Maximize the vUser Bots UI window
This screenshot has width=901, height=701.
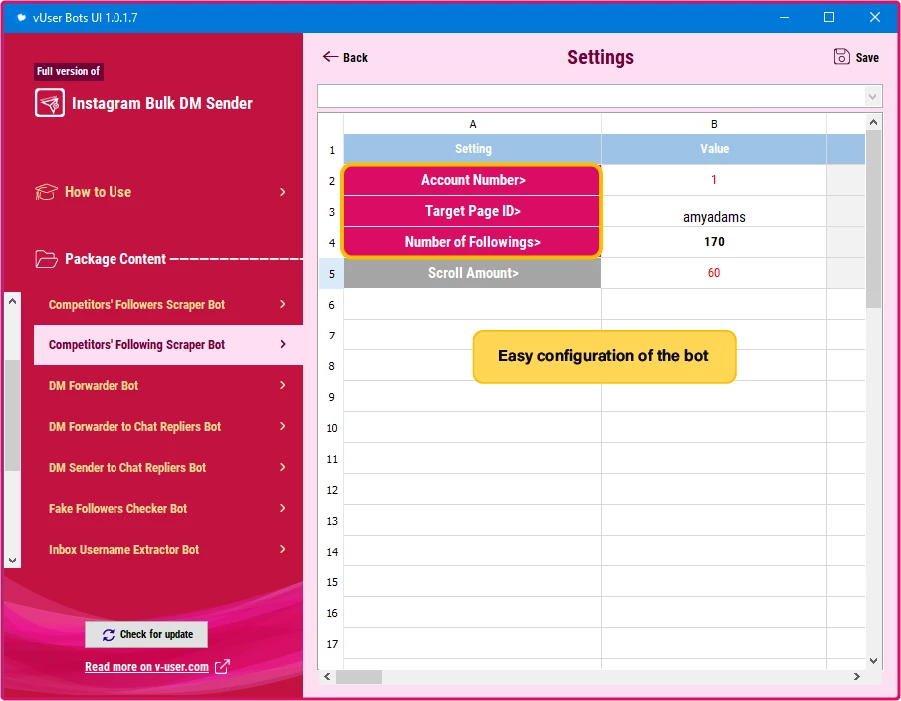point(829,17)
